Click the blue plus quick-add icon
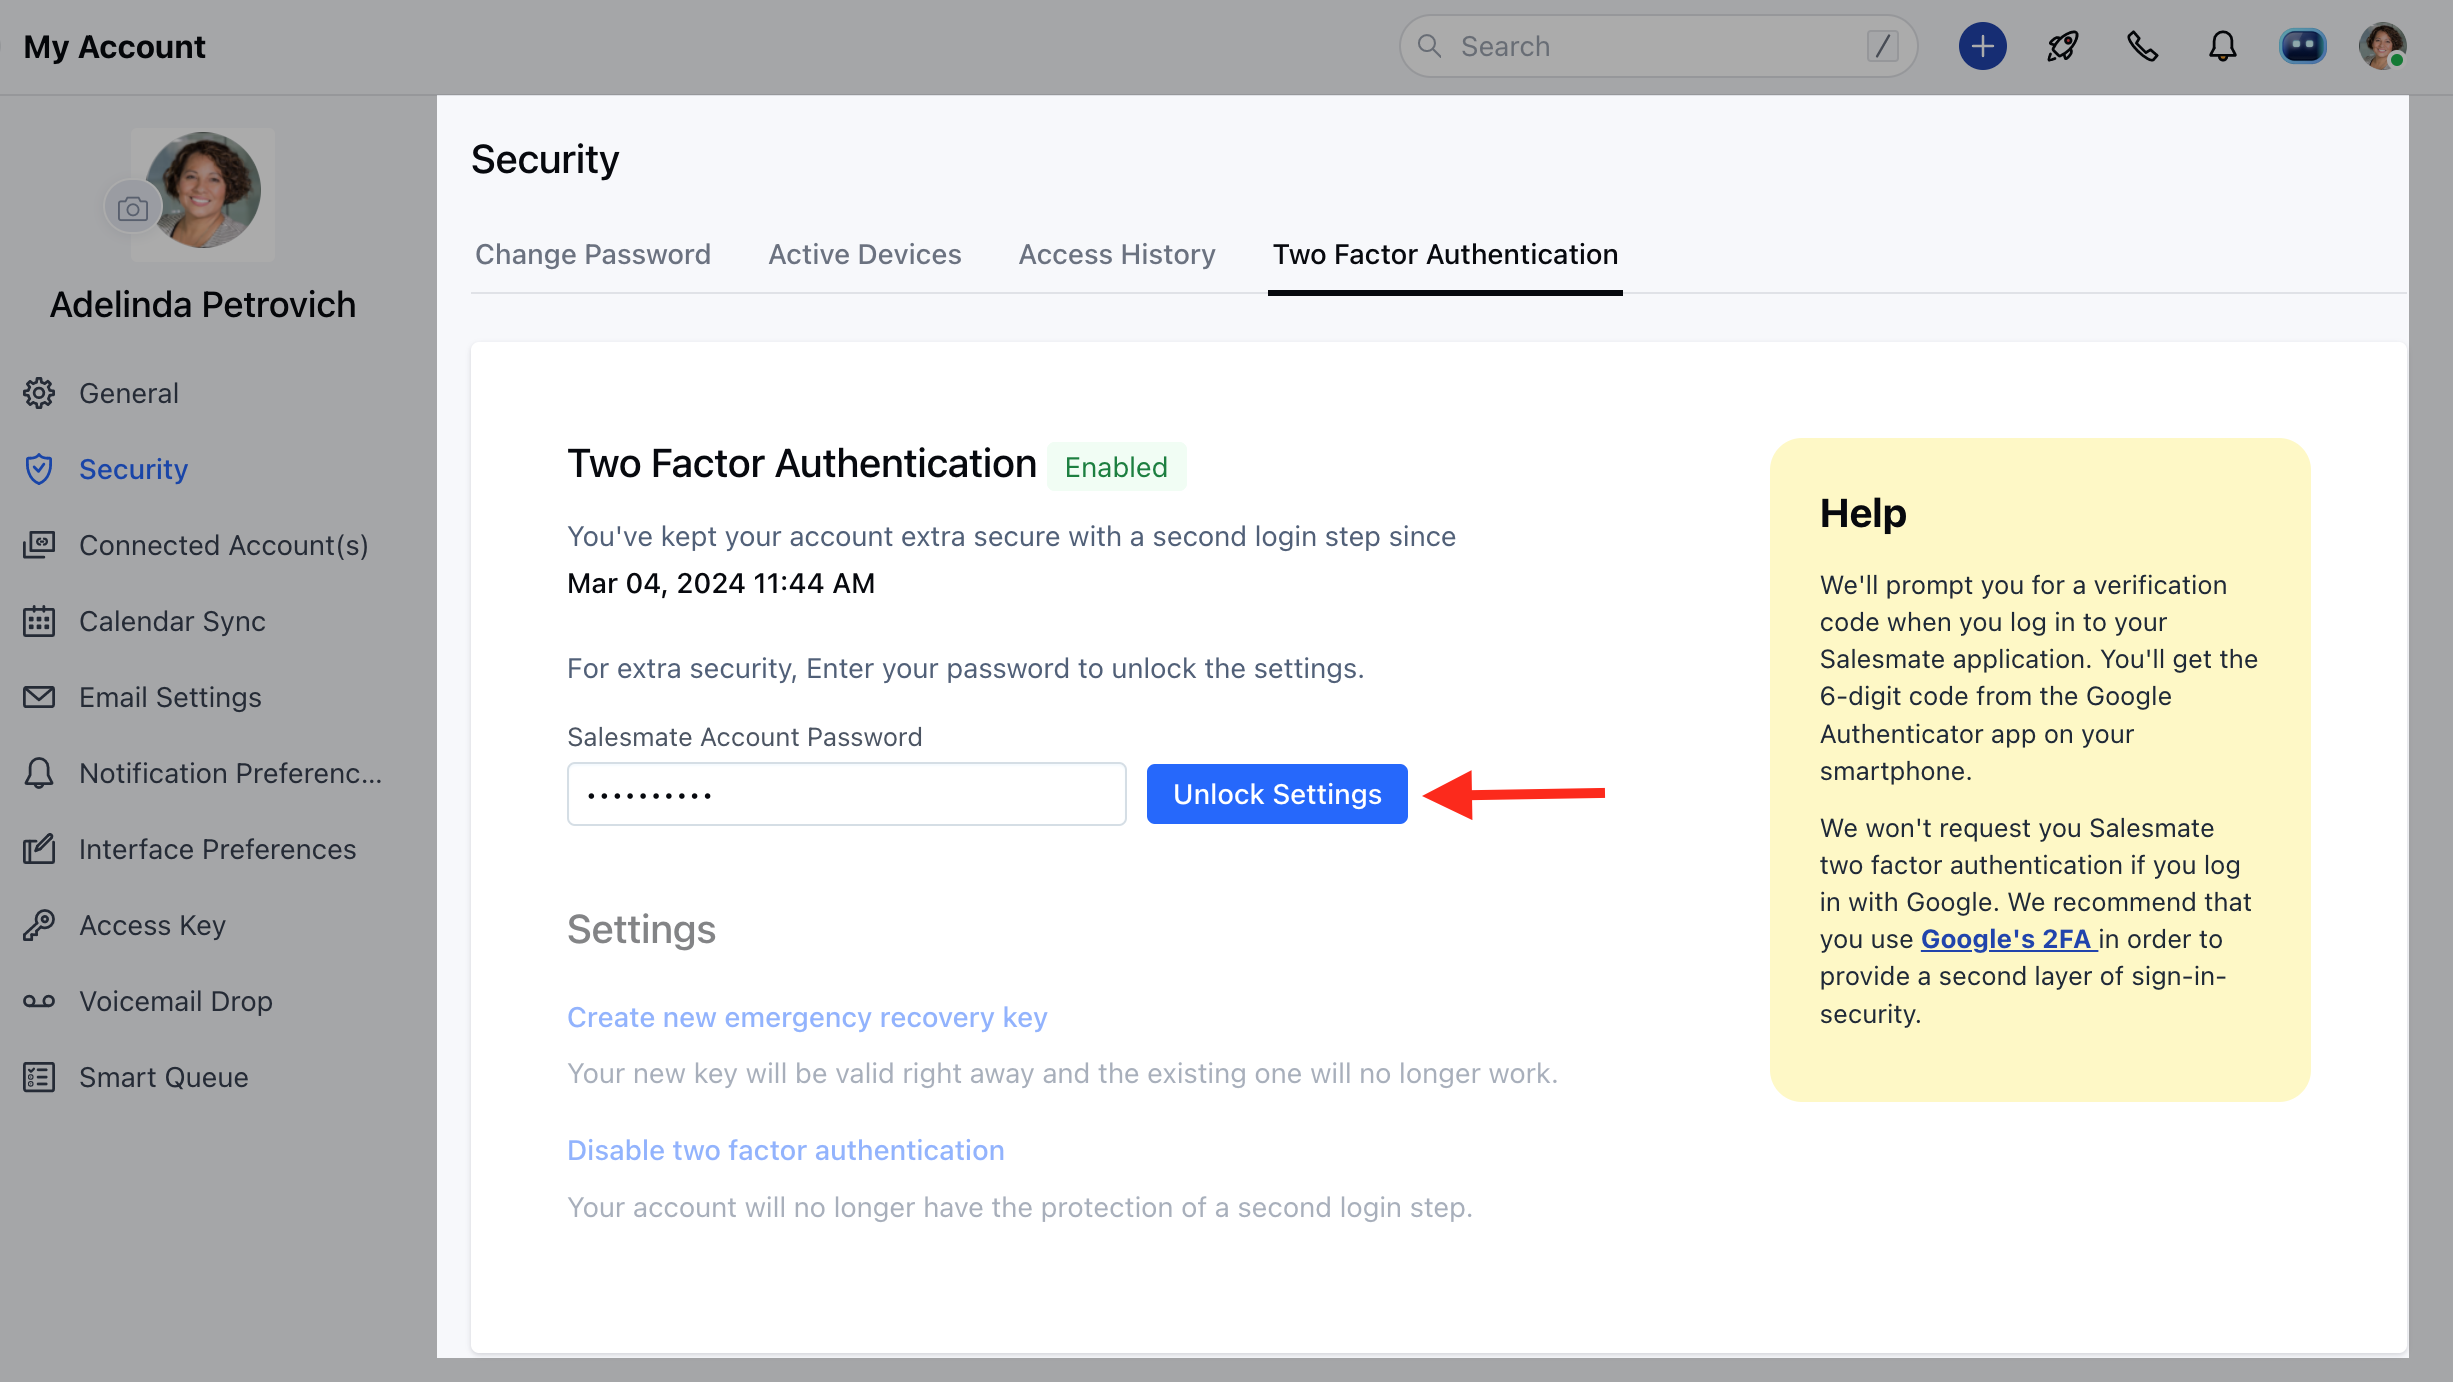 1982,46
